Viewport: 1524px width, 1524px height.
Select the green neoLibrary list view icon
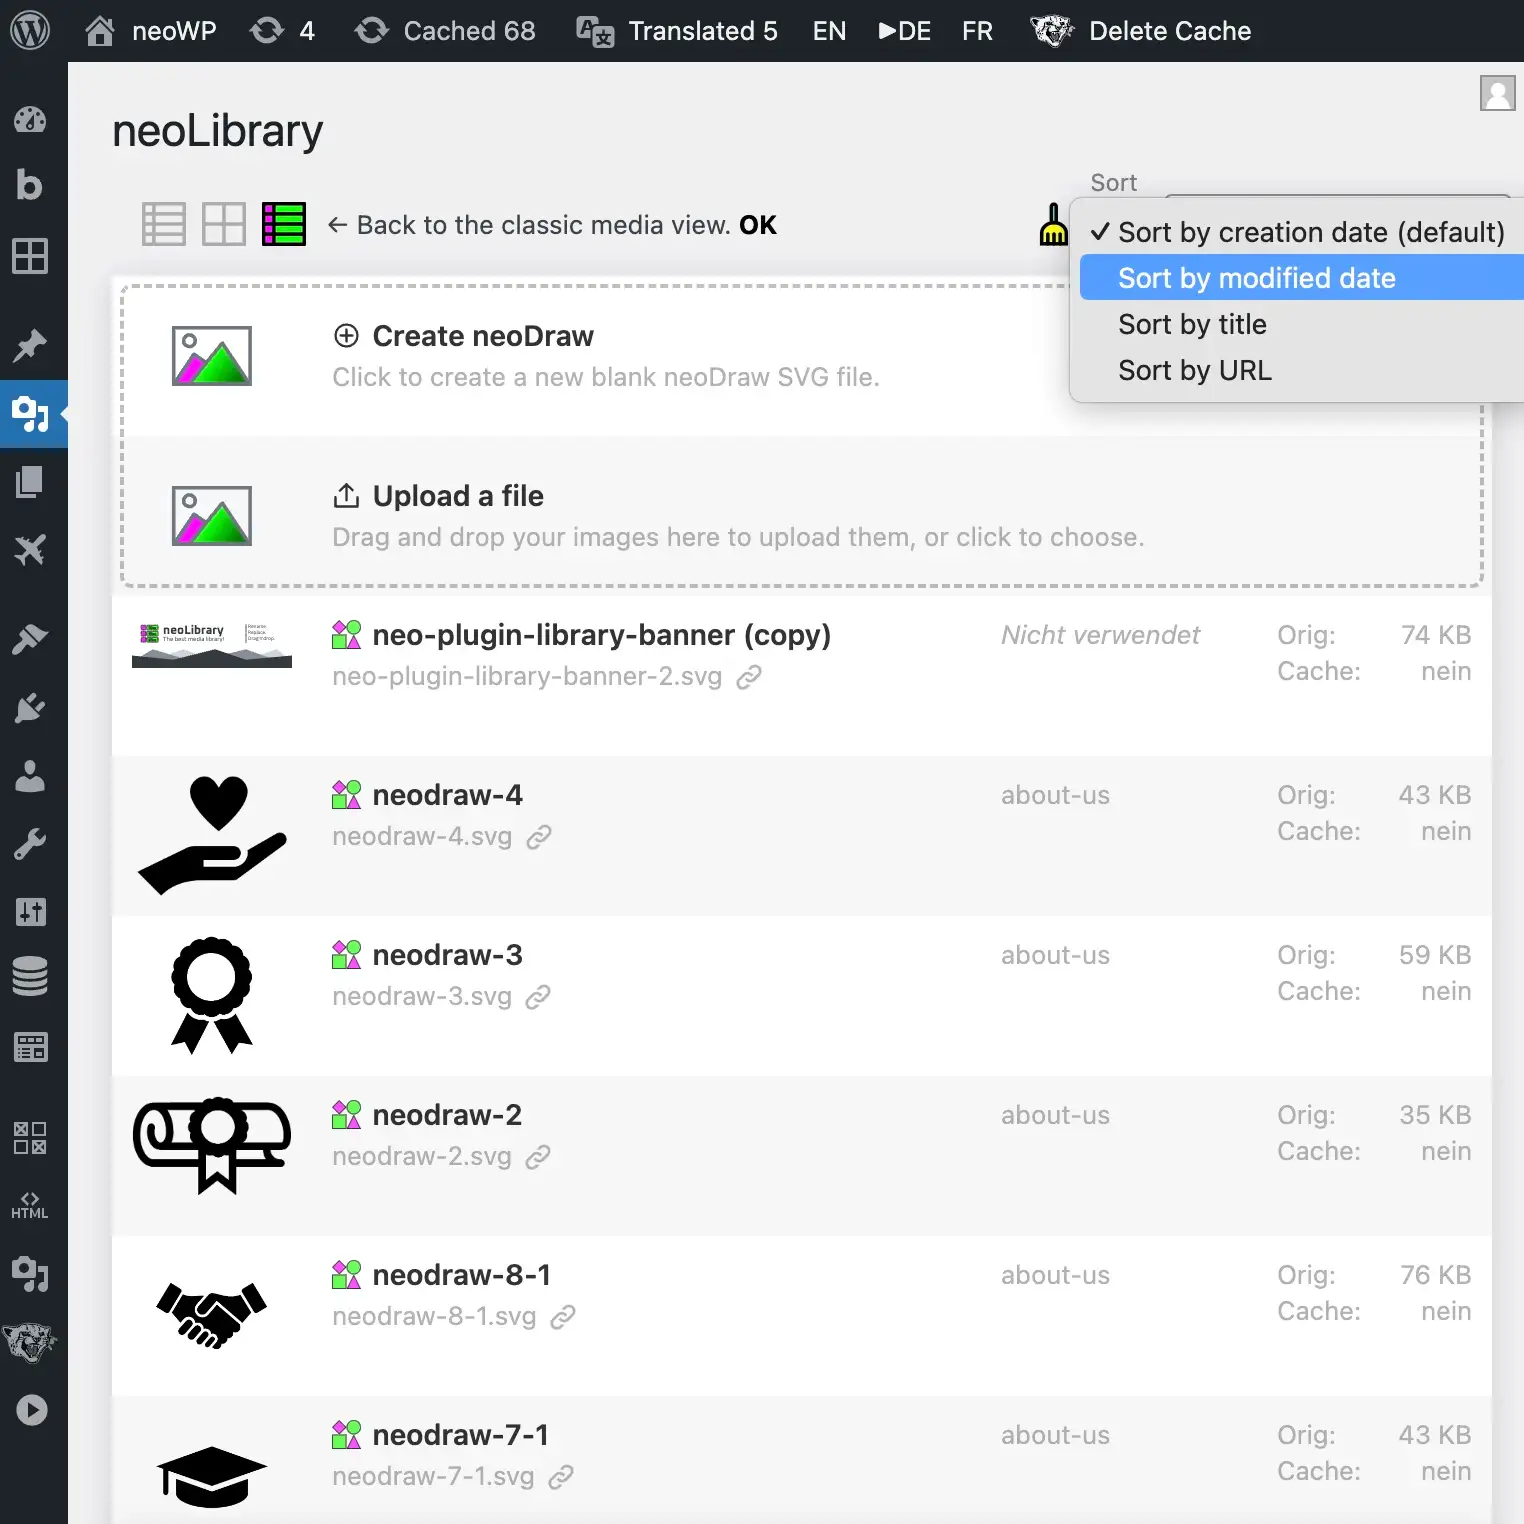pyautogui.click(x=284, y=224)
